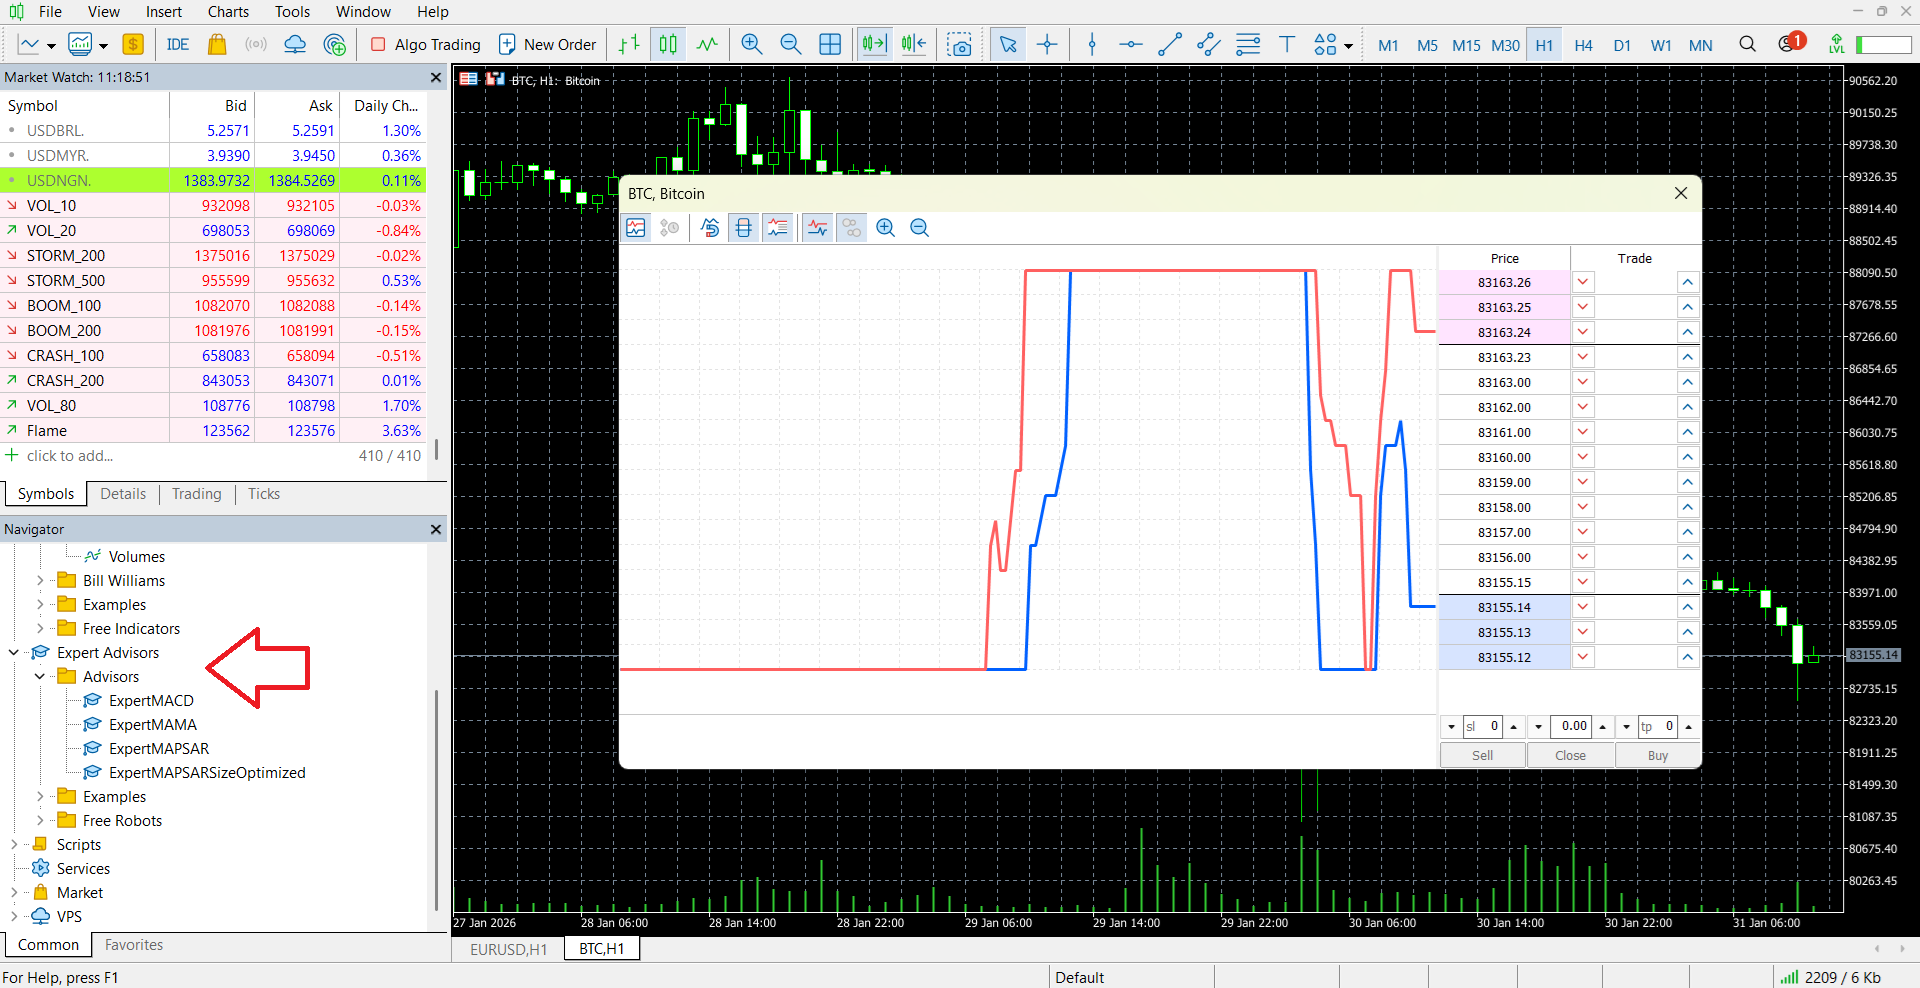Image resolution: width=1920 pixels, height=988 pixels.
Task: Expand the Market tree node
Action: (x=13, y=892)
